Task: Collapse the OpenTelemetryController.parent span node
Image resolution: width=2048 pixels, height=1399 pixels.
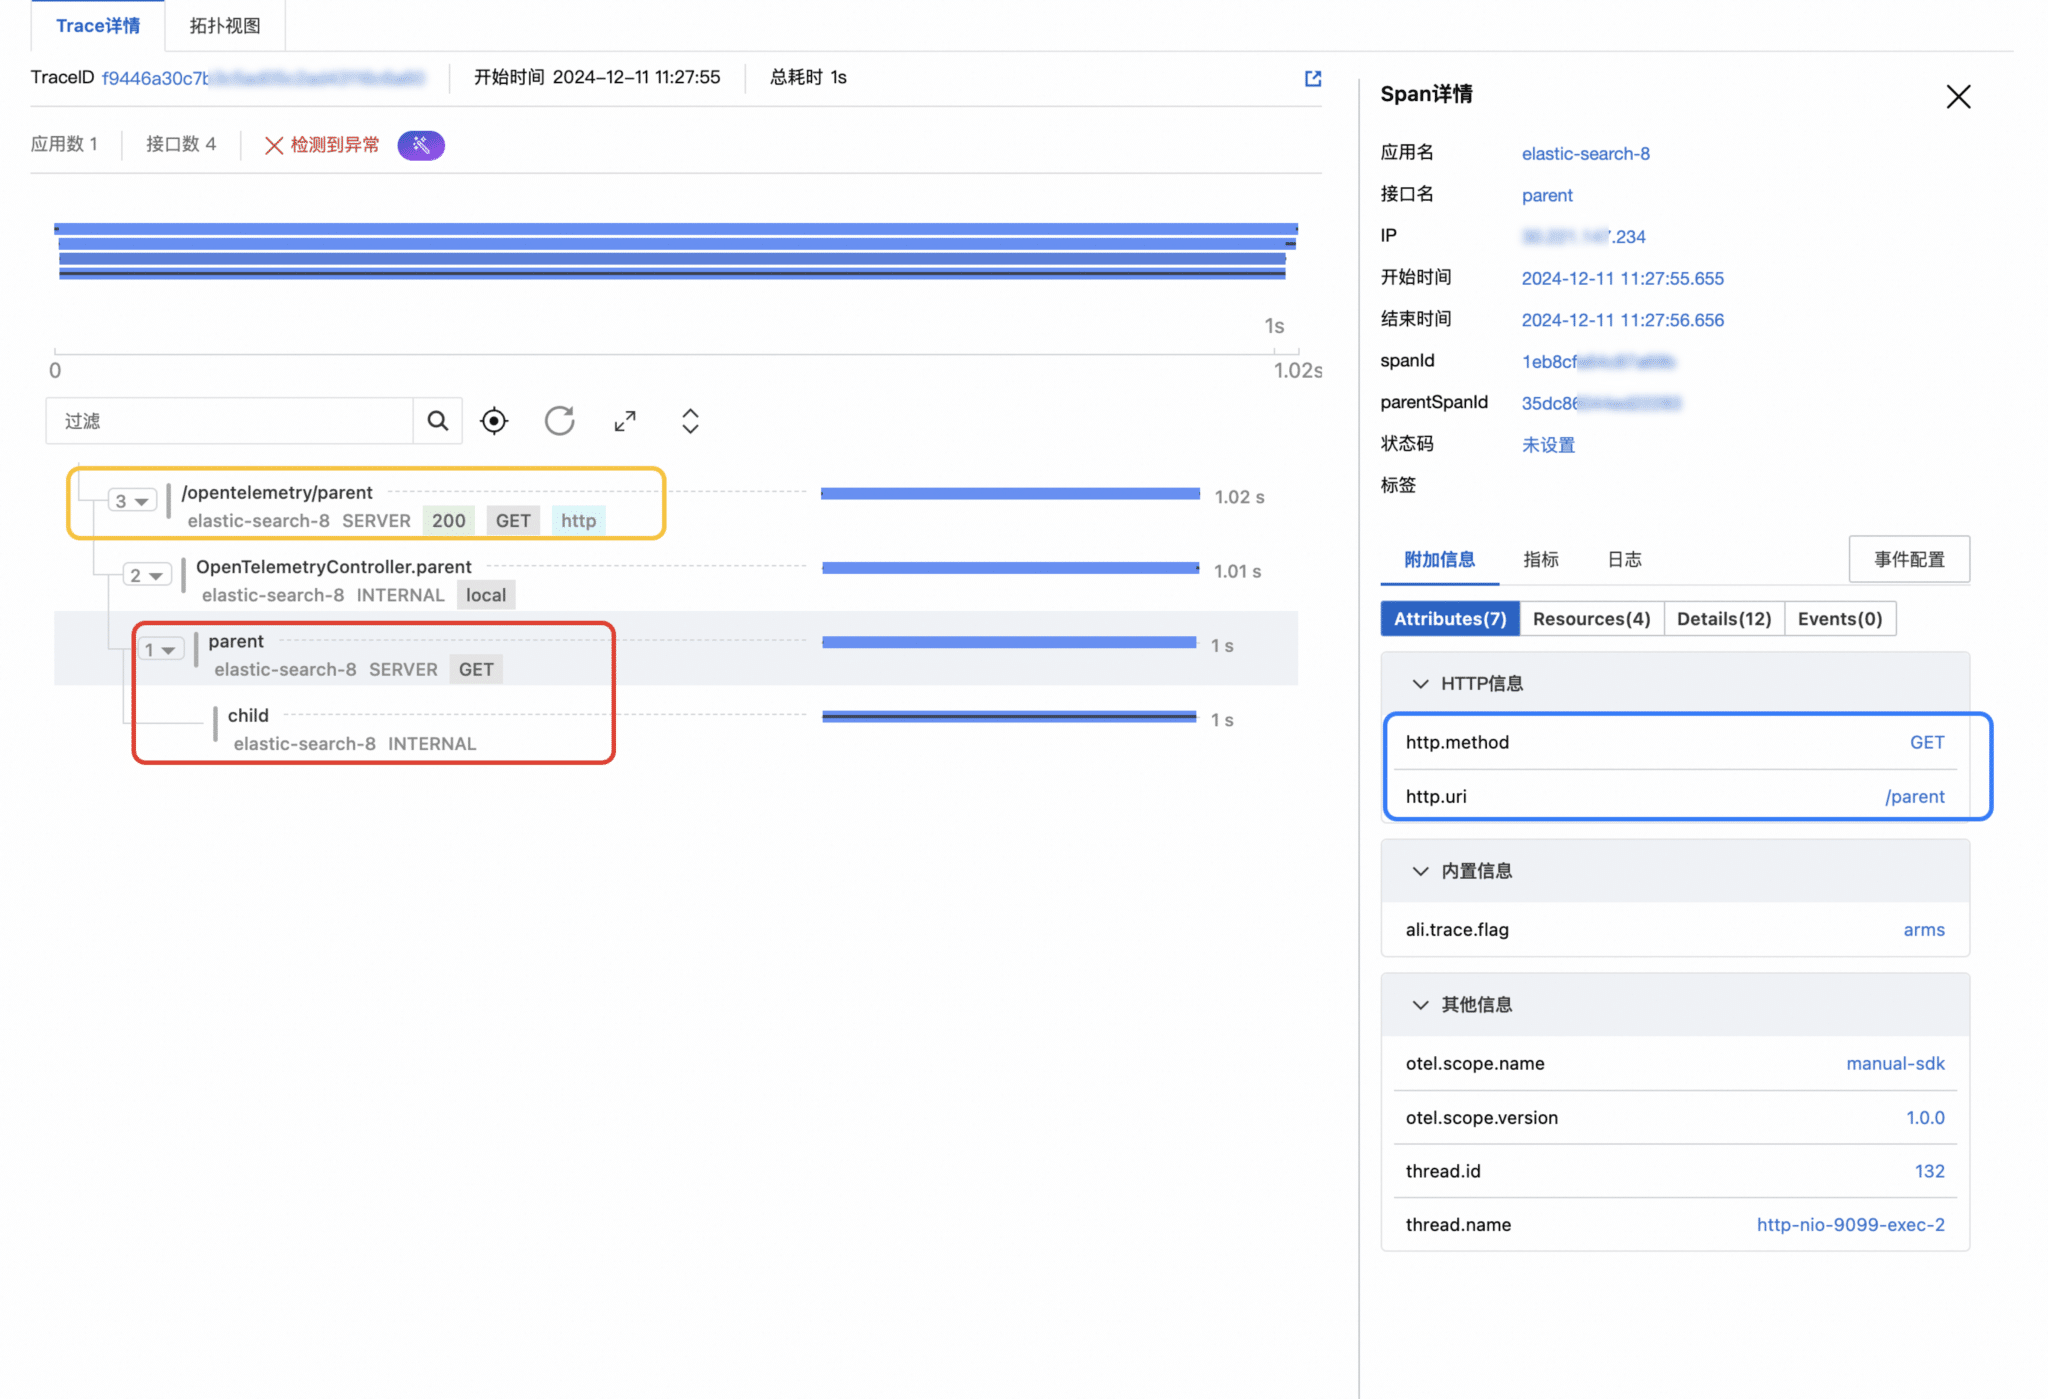Action: [x=146, y=575]
